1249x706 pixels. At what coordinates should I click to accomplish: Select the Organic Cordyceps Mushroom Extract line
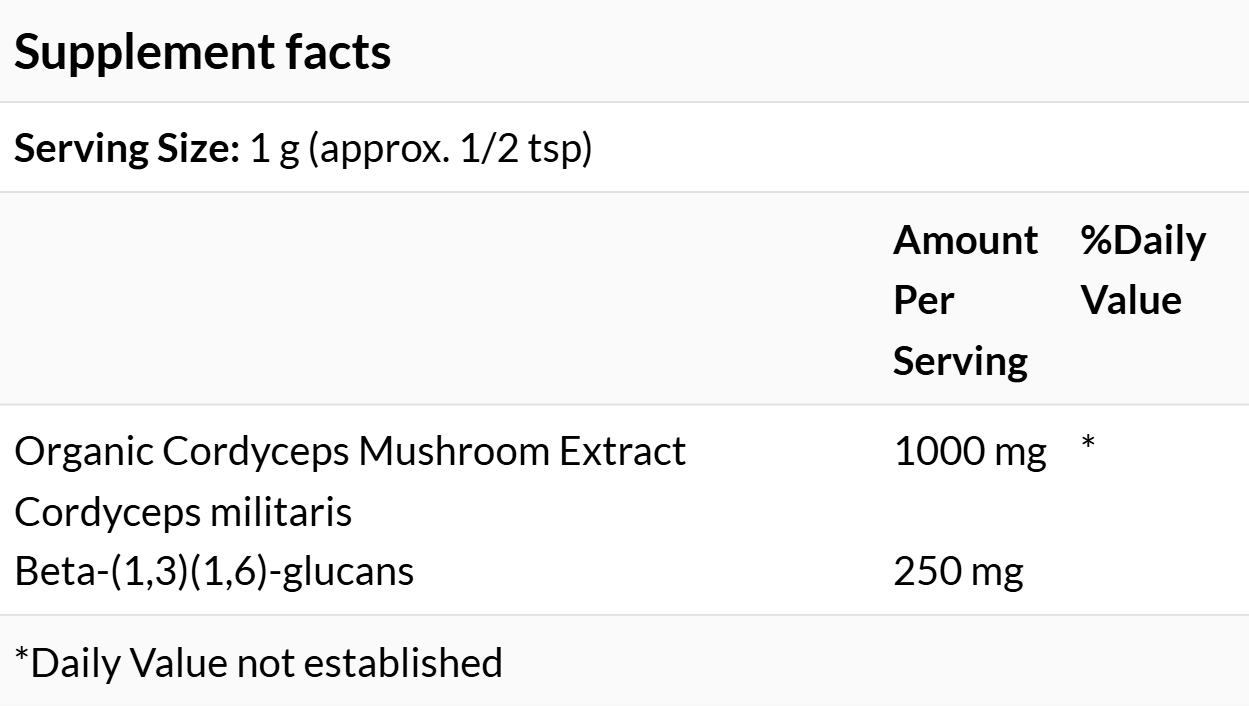click(350, 452)
